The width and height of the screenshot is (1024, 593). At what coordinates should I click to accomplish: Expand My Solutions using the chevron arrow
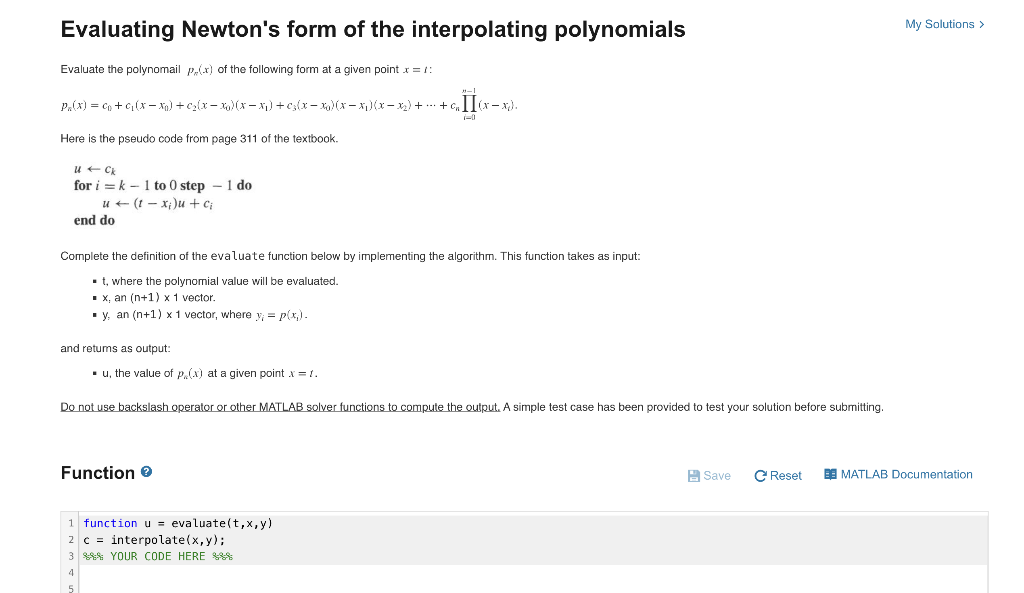coord(983,24)
